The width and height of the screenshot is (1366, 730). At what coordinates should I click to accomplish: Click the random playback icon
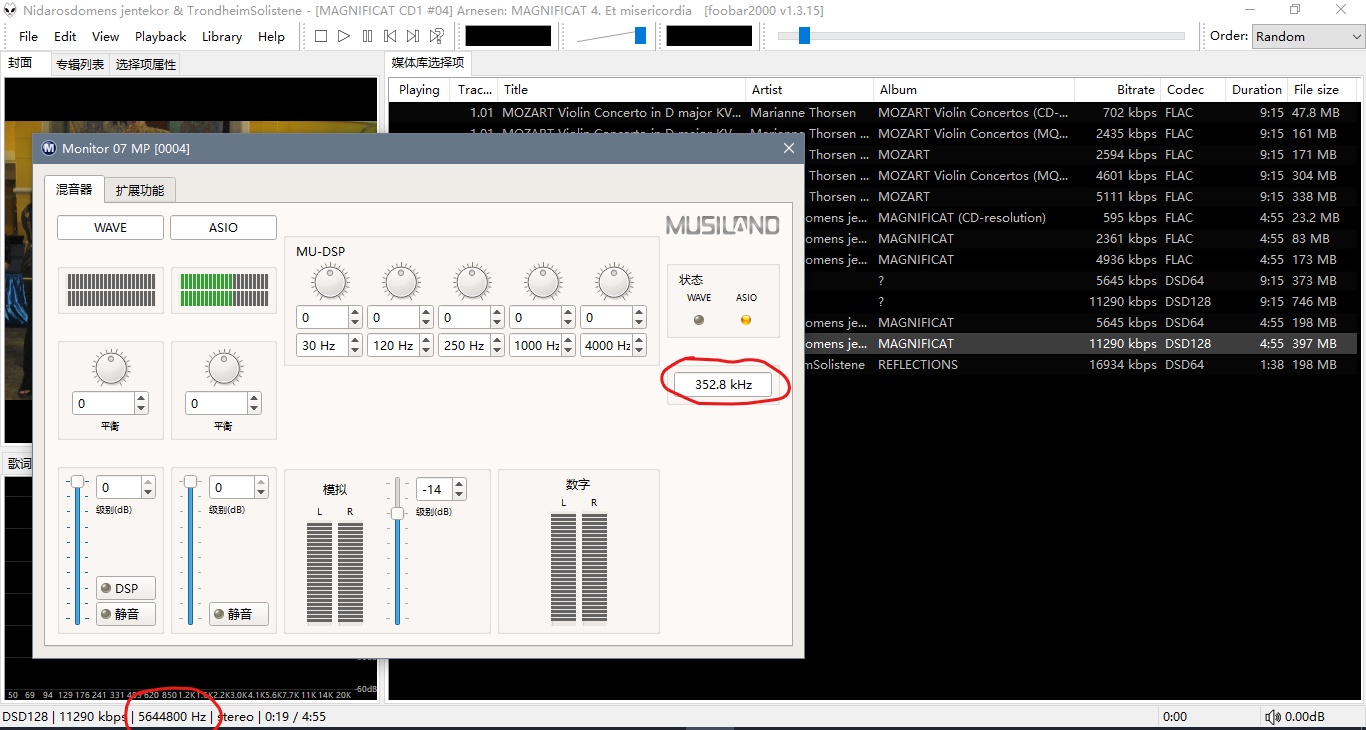pos(437,36)
